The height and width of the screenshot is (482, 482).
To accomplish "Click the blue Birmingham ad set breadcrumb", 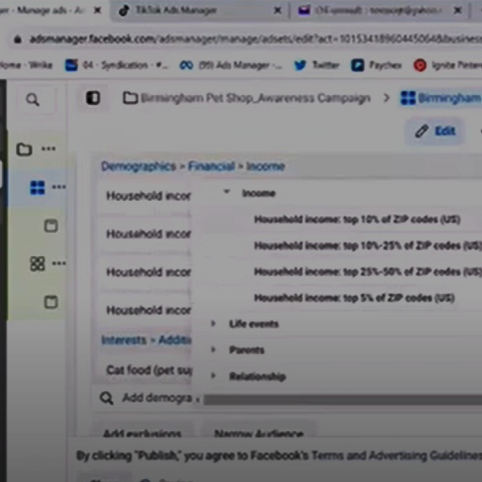I will (x=450, y=98).
